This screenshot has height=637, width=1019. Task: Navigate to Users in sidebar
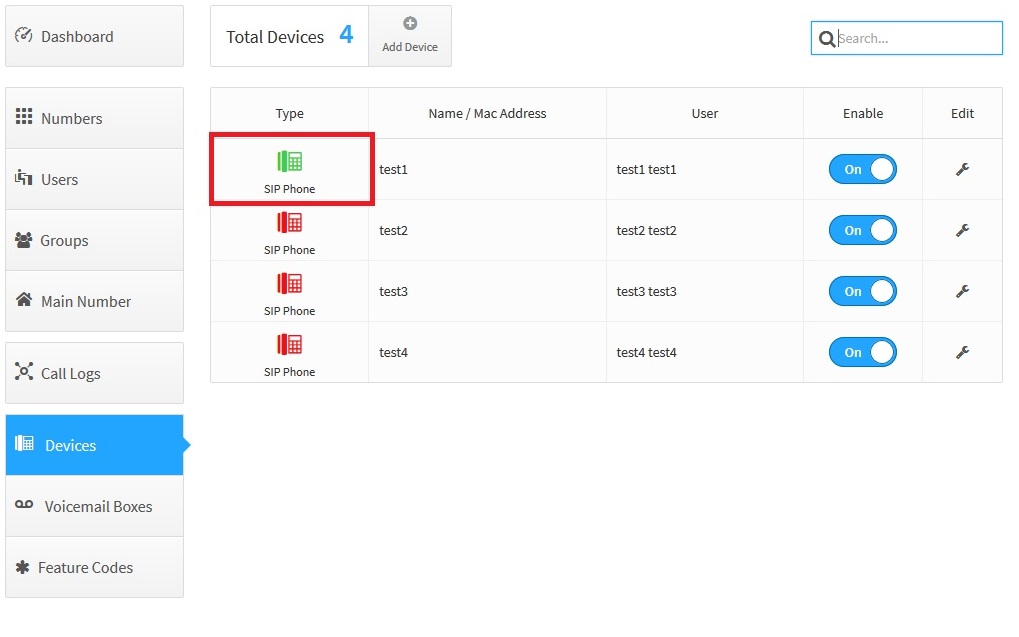[x=94, y=179]
